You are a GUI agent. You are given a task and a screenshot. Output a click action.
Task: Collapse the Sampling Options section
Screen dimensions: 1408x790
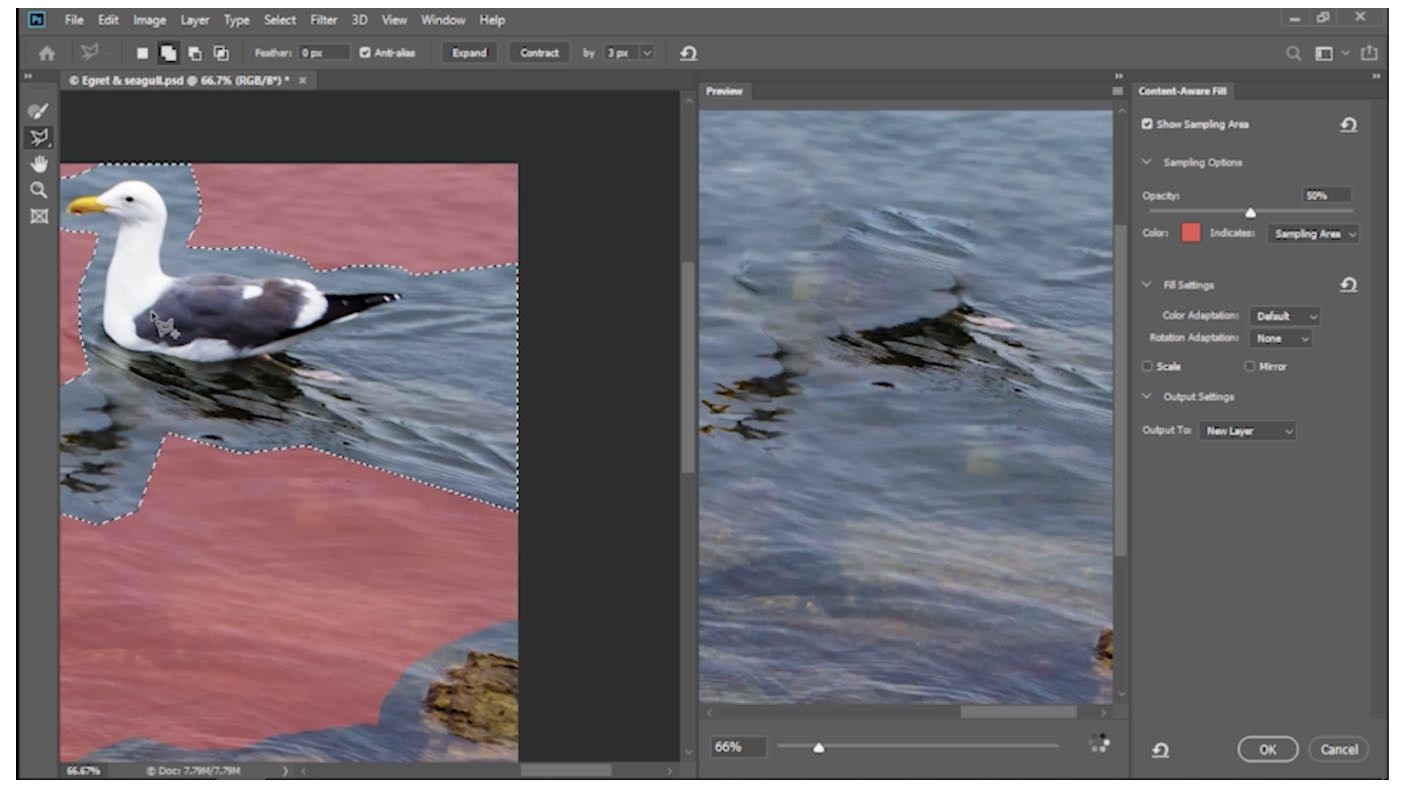click(x=1148, y=161)
